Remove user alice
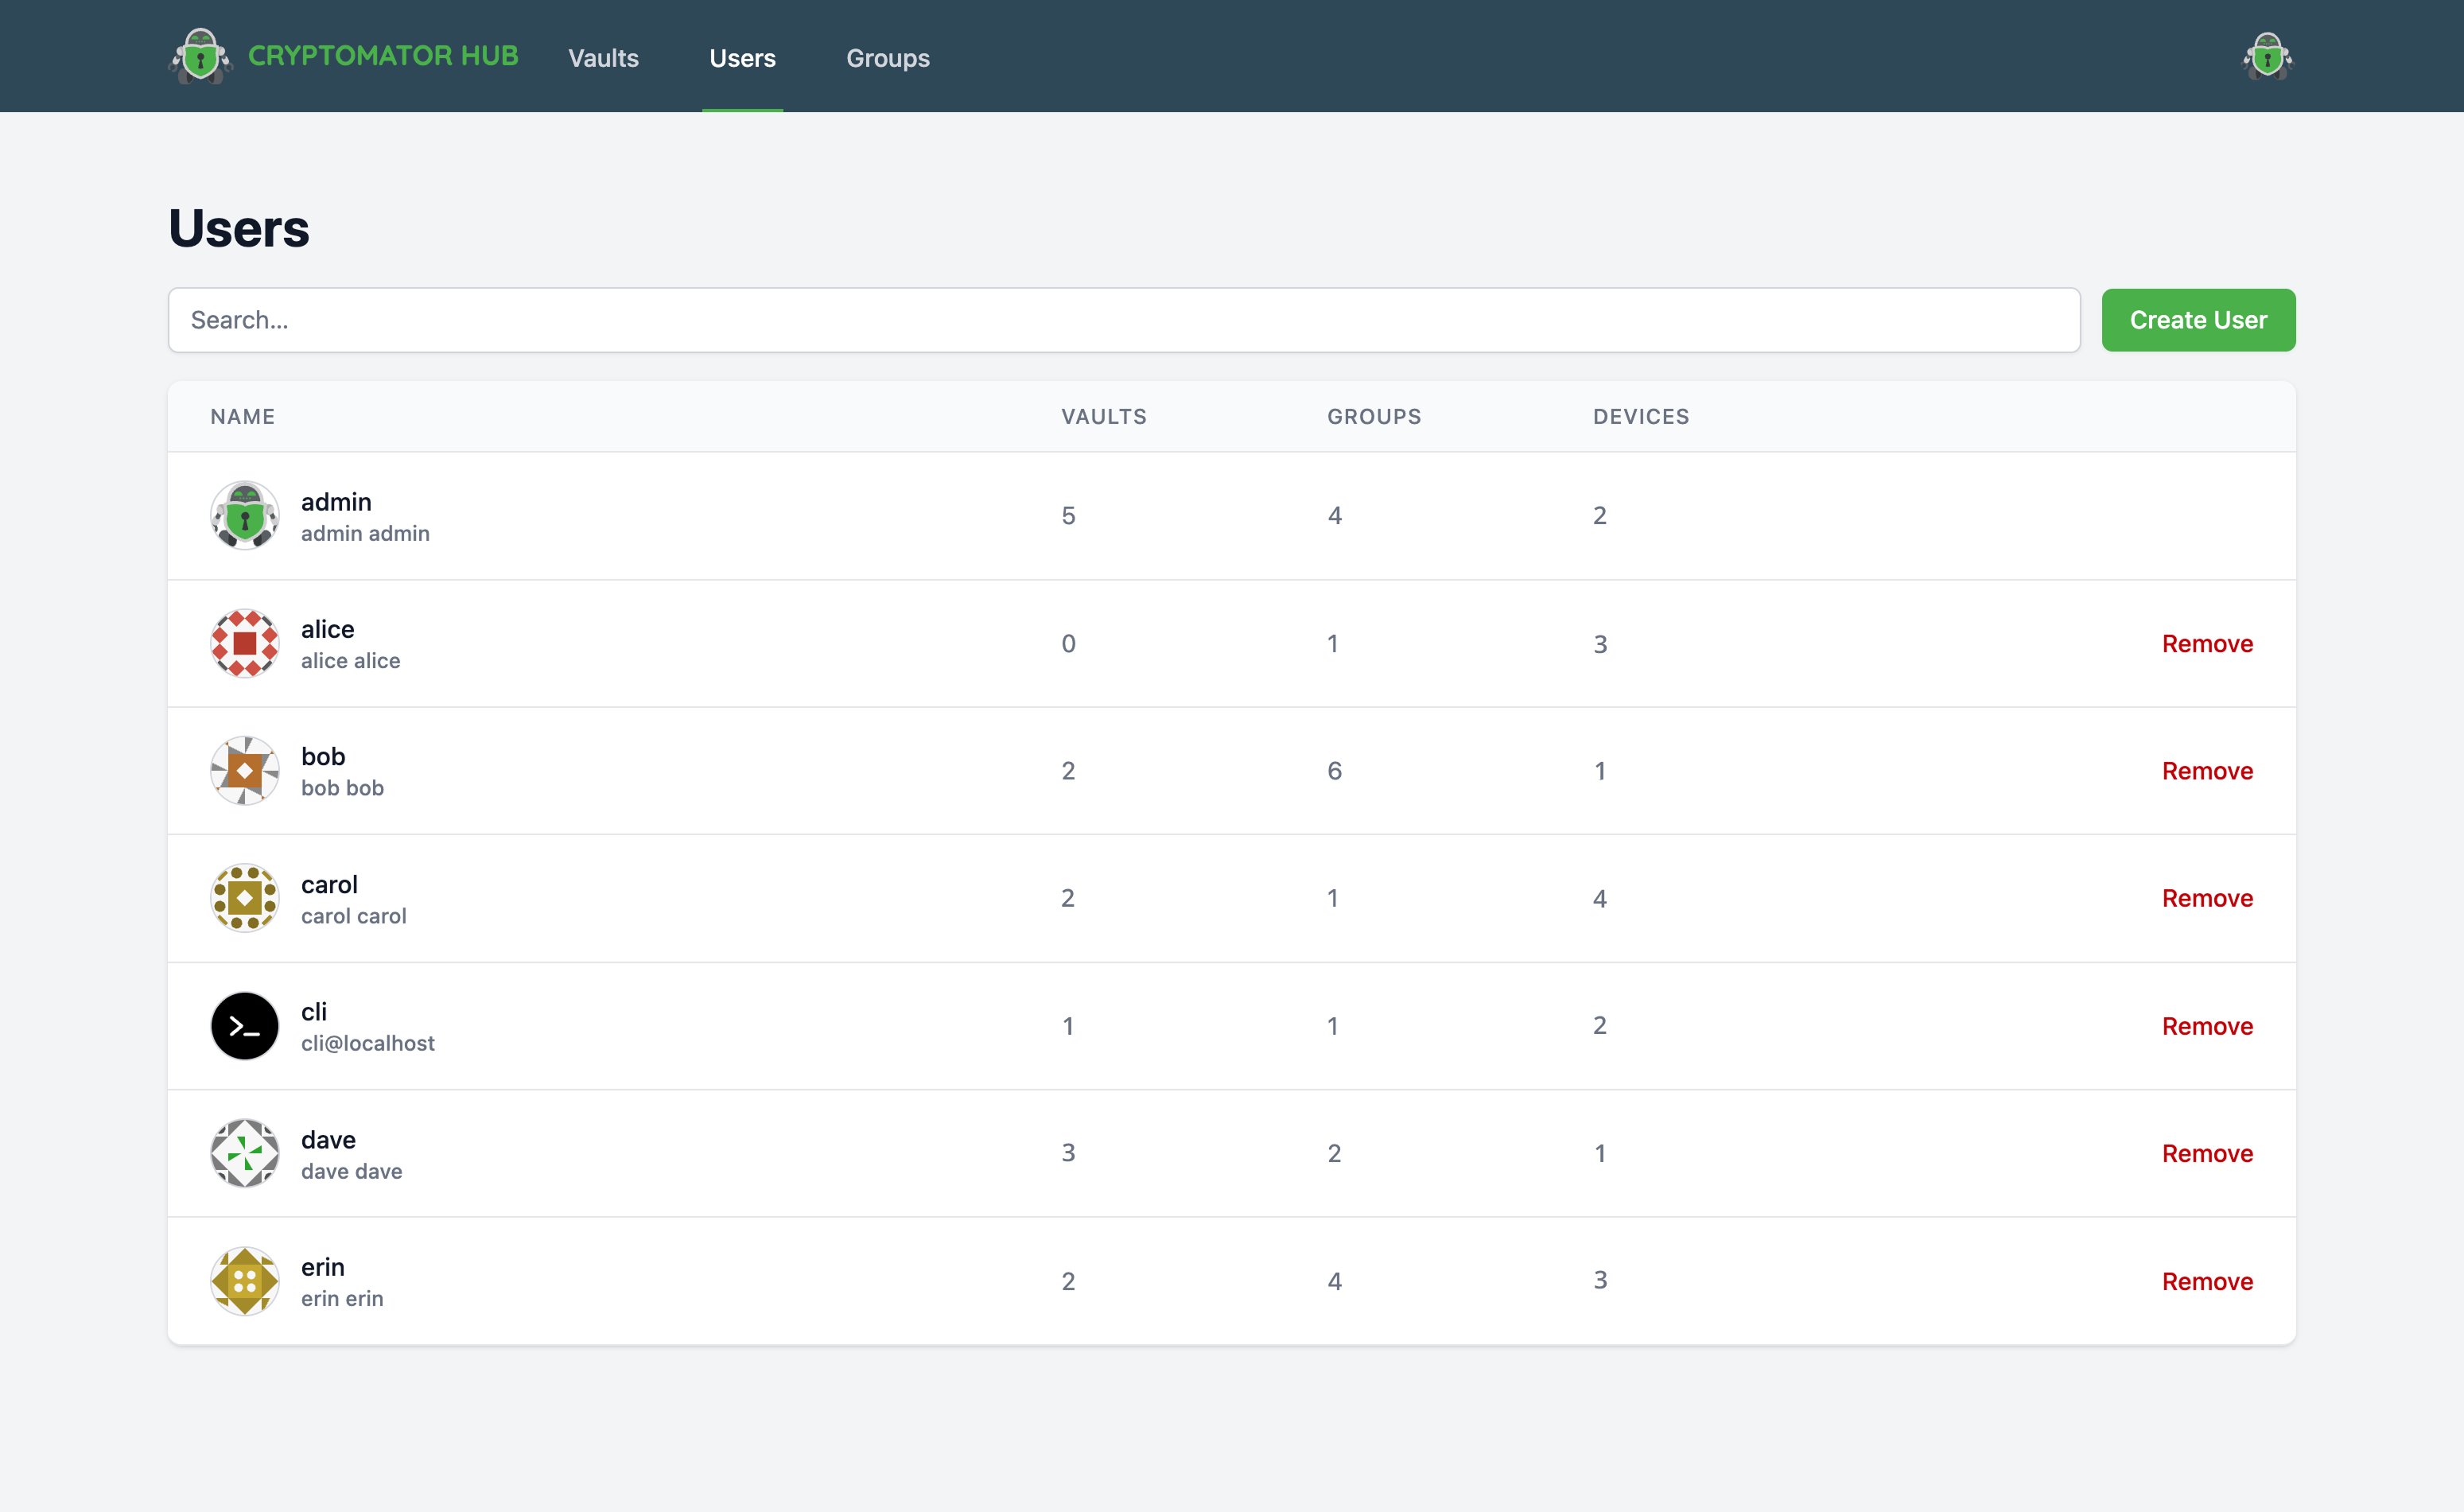Image resolution: width=2464 pixels, height=1512 pixels. pyautogui.click(x=2206, y=644)
